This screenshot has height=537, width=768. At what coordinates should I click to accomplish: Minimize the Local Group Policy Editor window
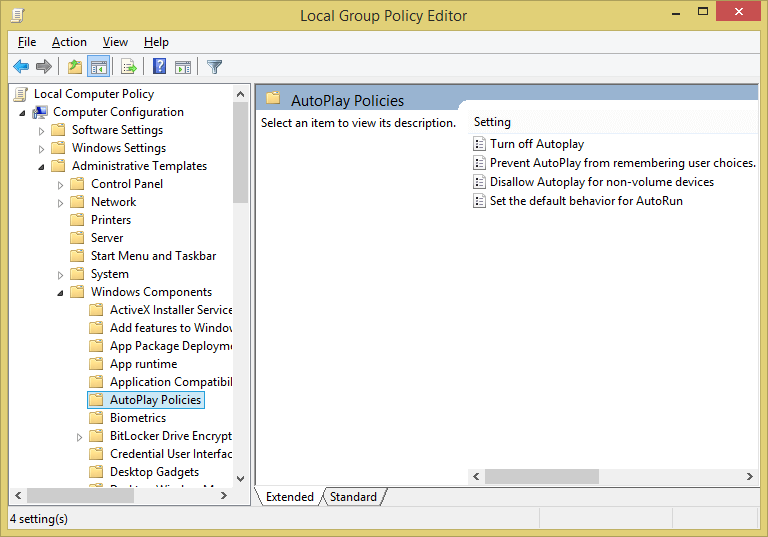pyautogui.click(x=676, y=12)
